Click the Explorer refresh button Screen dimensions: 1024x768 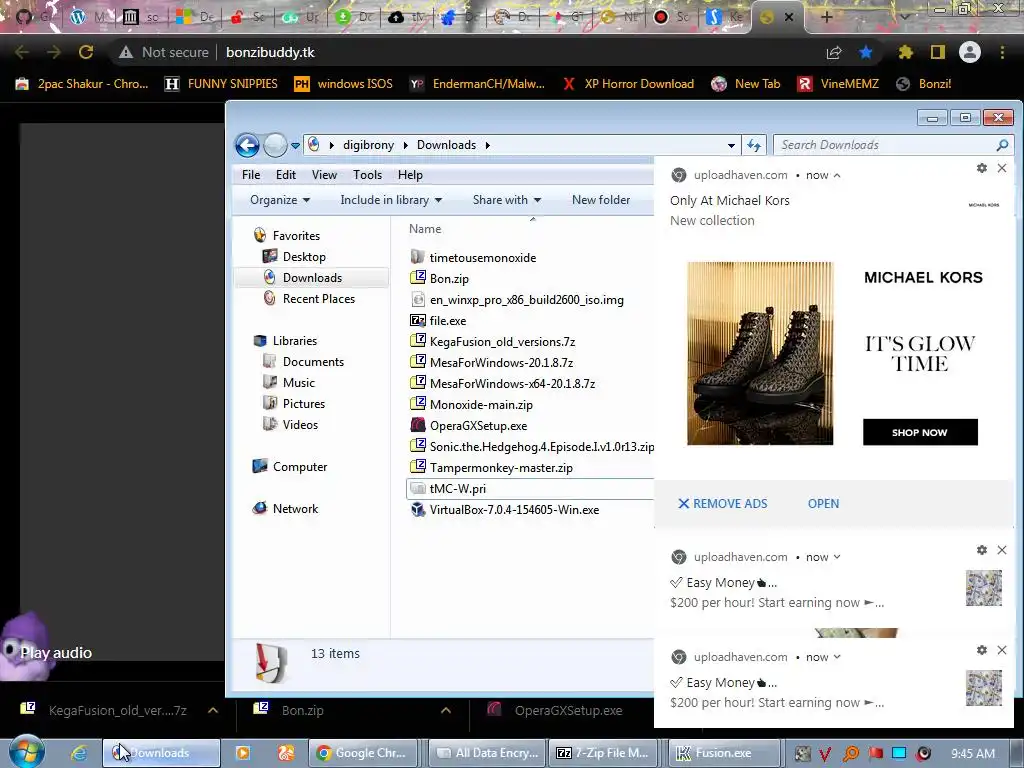tap(754, 146)
